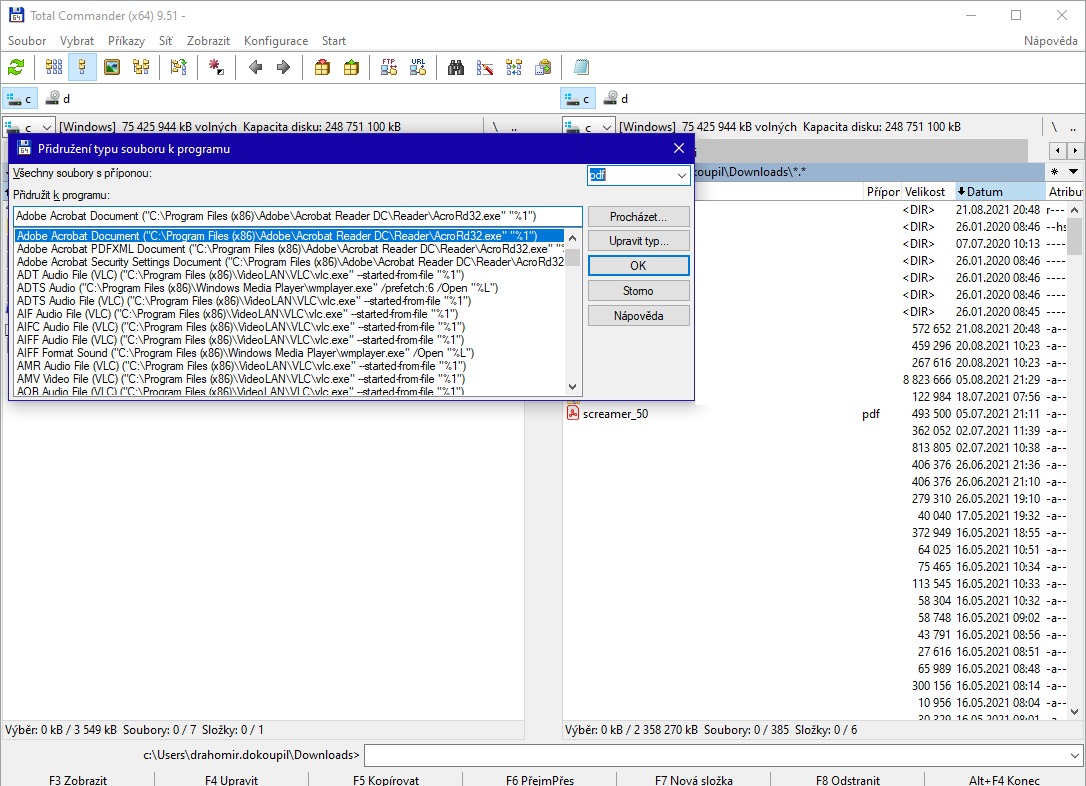Image resolution: width=1086 pixels, height=786 pixels.
Task: Click the Pack files toolbar icon
Action: [x=322, y=68]
